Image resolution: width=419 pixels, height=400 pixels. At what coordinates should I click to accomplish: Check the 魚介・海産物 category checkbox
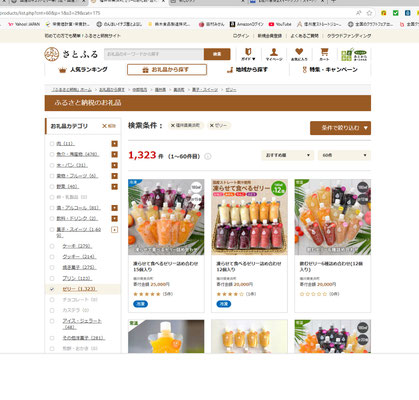point(52,154)
